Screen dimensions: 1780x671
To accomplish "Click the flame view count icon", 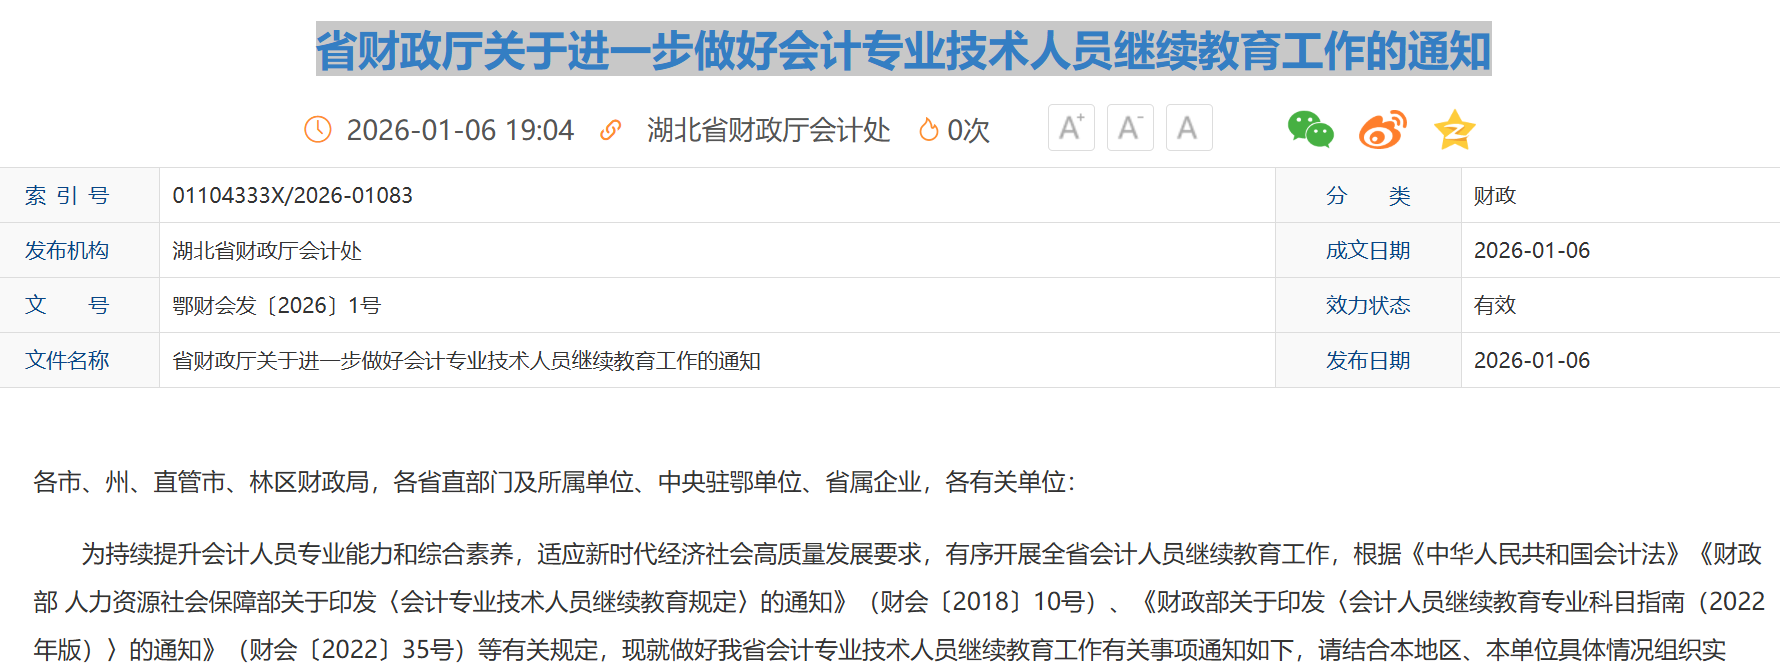I will point(928,130).
